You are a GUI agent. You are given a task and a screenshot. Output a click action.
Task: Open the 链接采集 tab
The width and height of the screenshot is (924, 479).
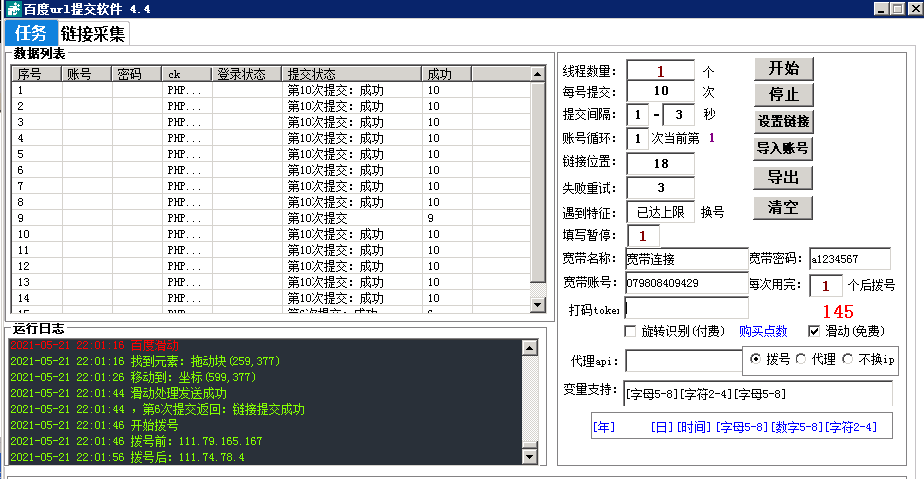(x=93, y=34)
